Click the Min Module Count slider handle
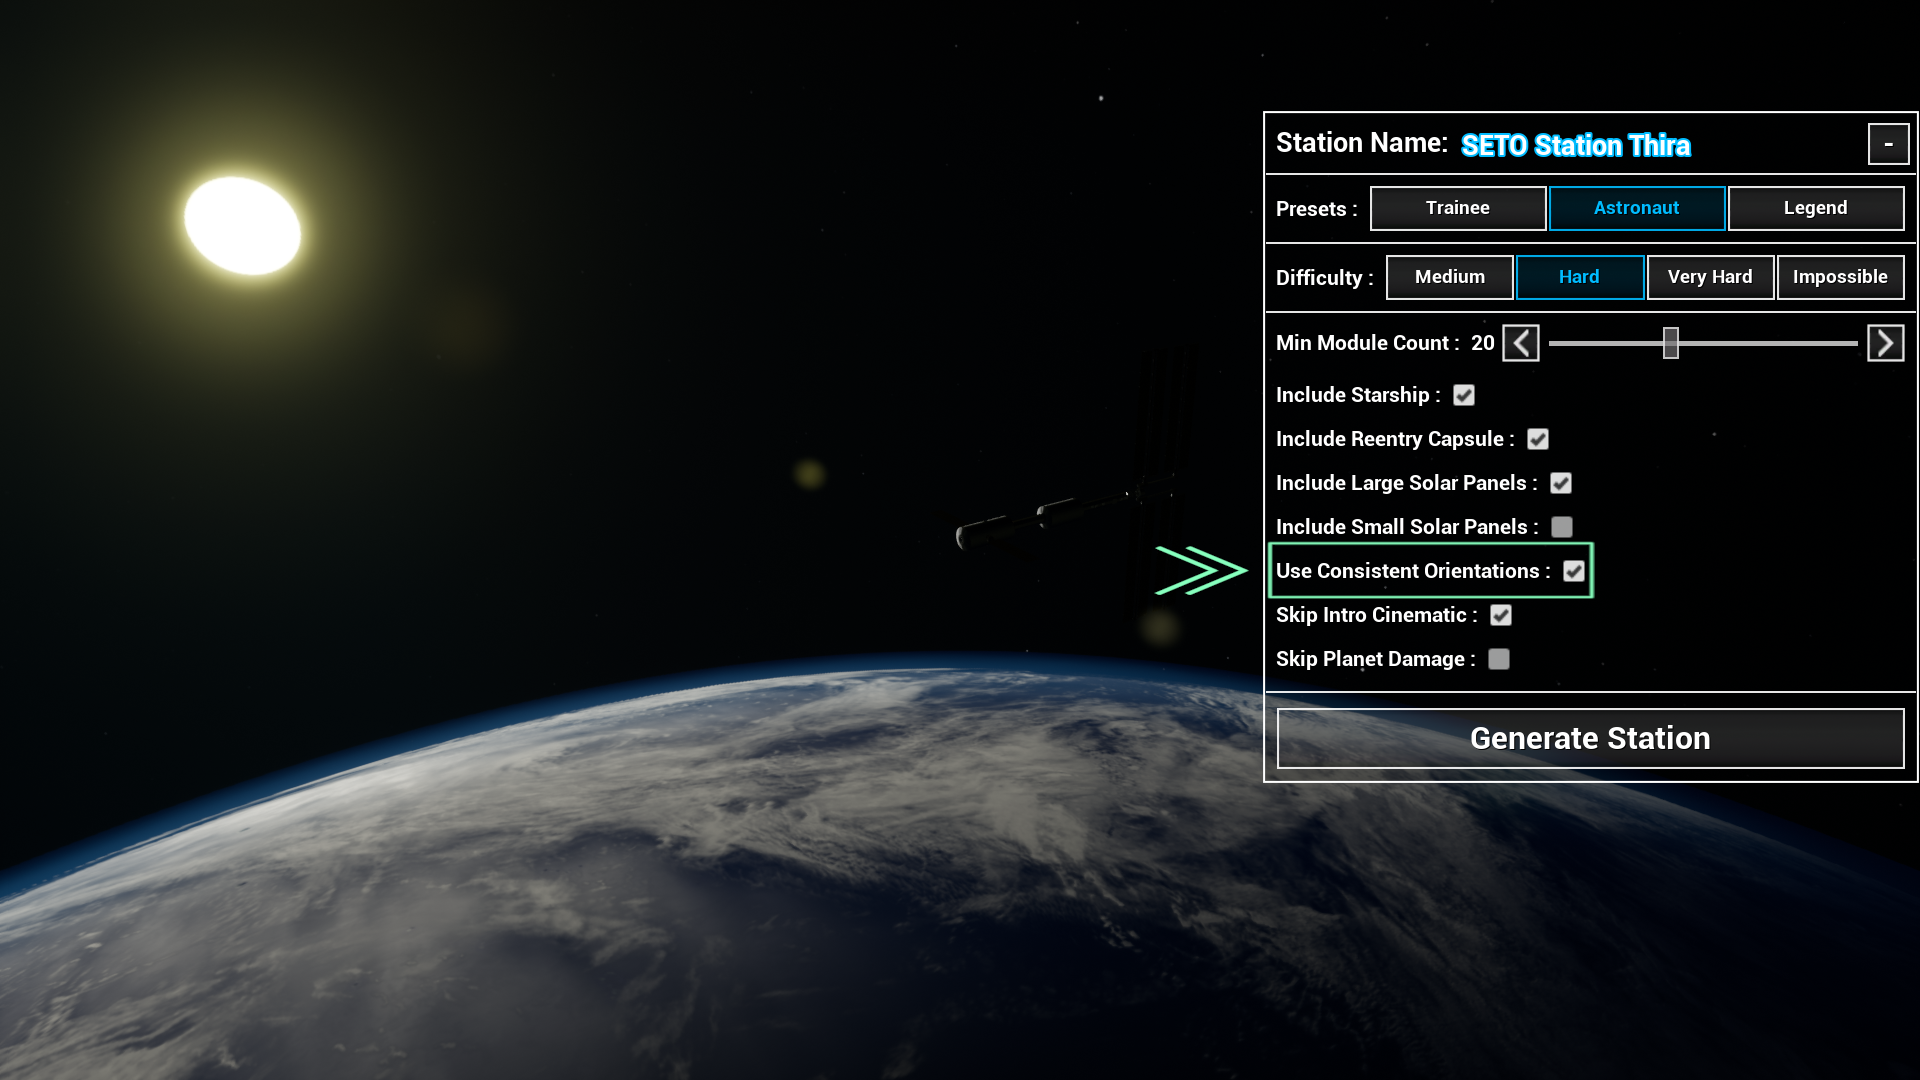 [1670, 343]
